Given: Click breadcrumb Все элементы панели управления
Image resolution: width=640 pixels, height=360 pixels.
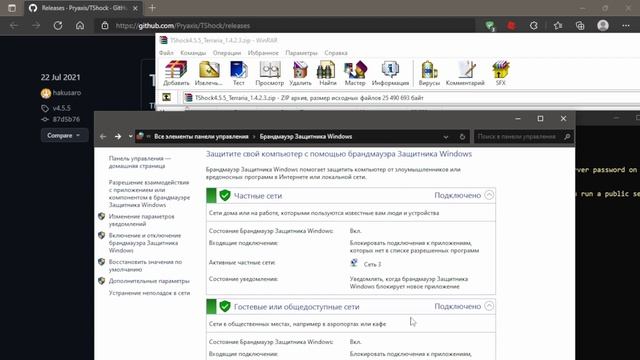Looking at the screenshot, I should click(x=201, y=136).
